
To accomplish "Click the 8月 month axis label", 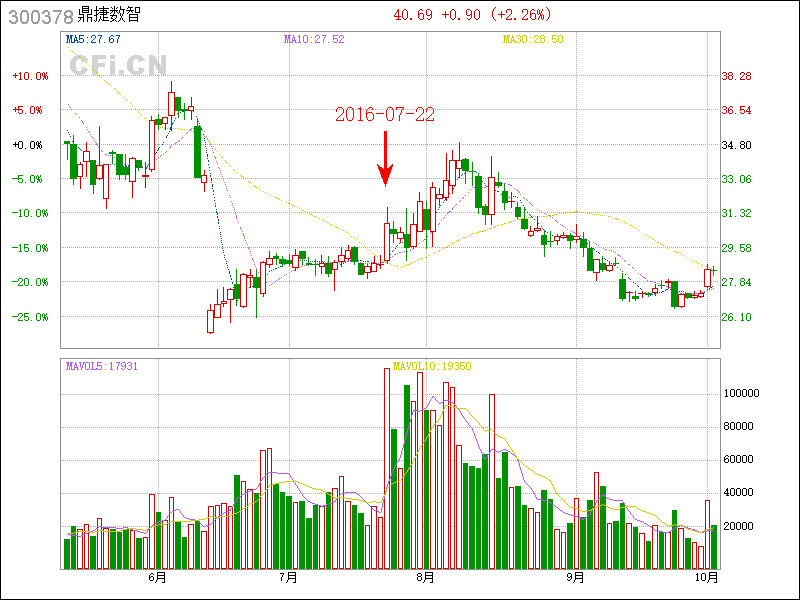I will point(425,577).
